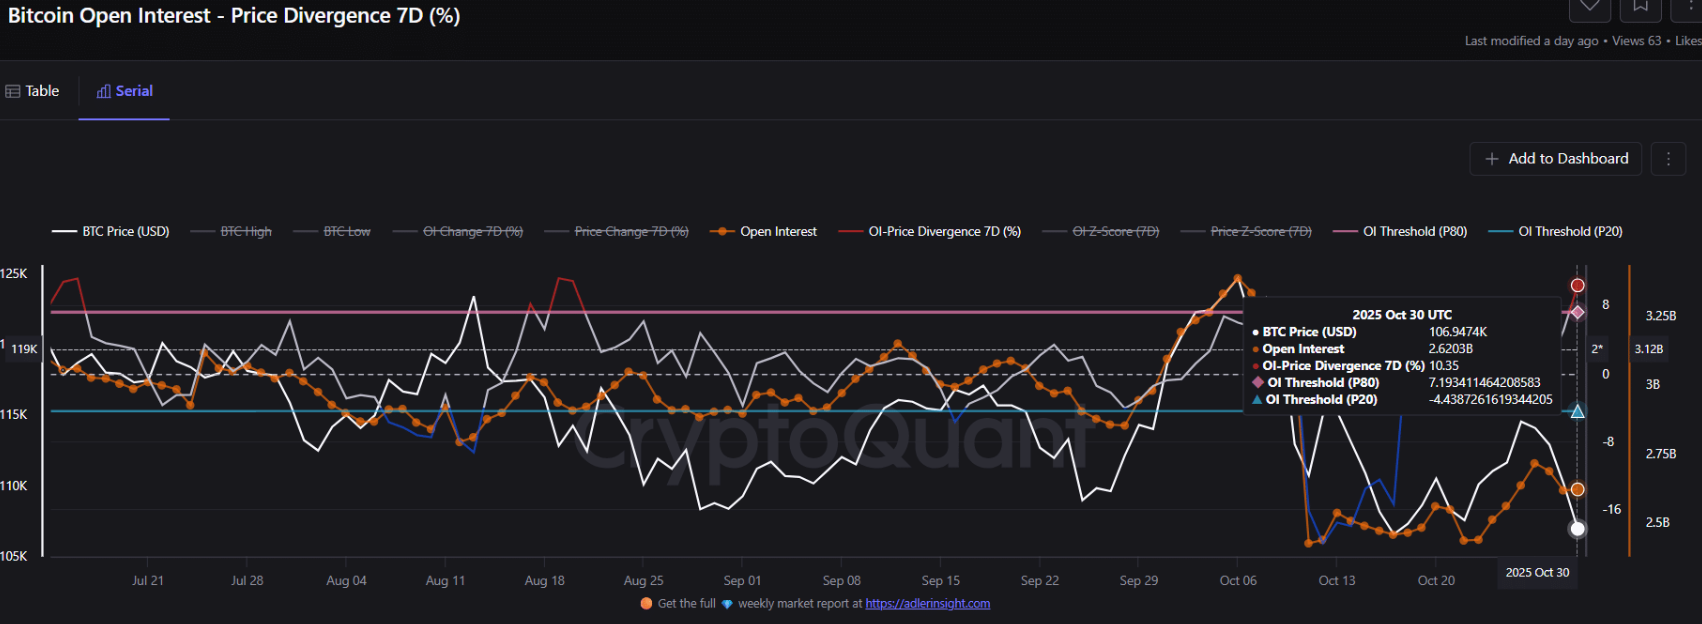Toggle OI-Price Divergence 7D (%) legend item

[930, 232]
